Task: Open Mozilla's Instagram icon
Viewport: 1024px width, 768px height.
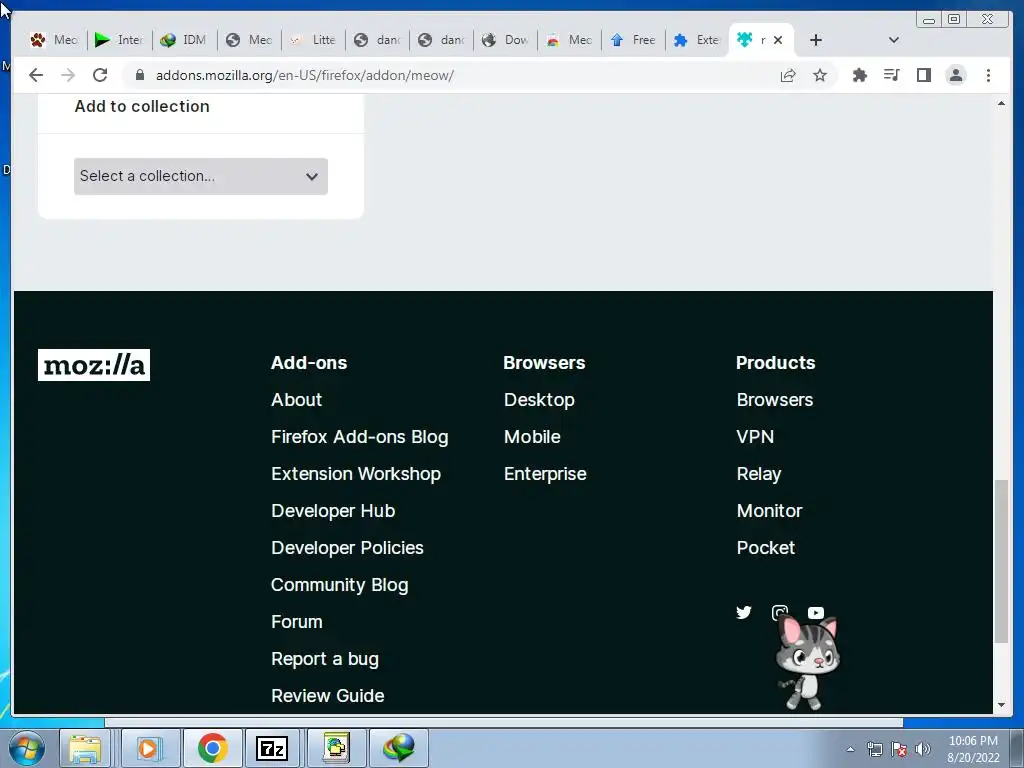Action: pyautogui.click(x=780, y=612)
